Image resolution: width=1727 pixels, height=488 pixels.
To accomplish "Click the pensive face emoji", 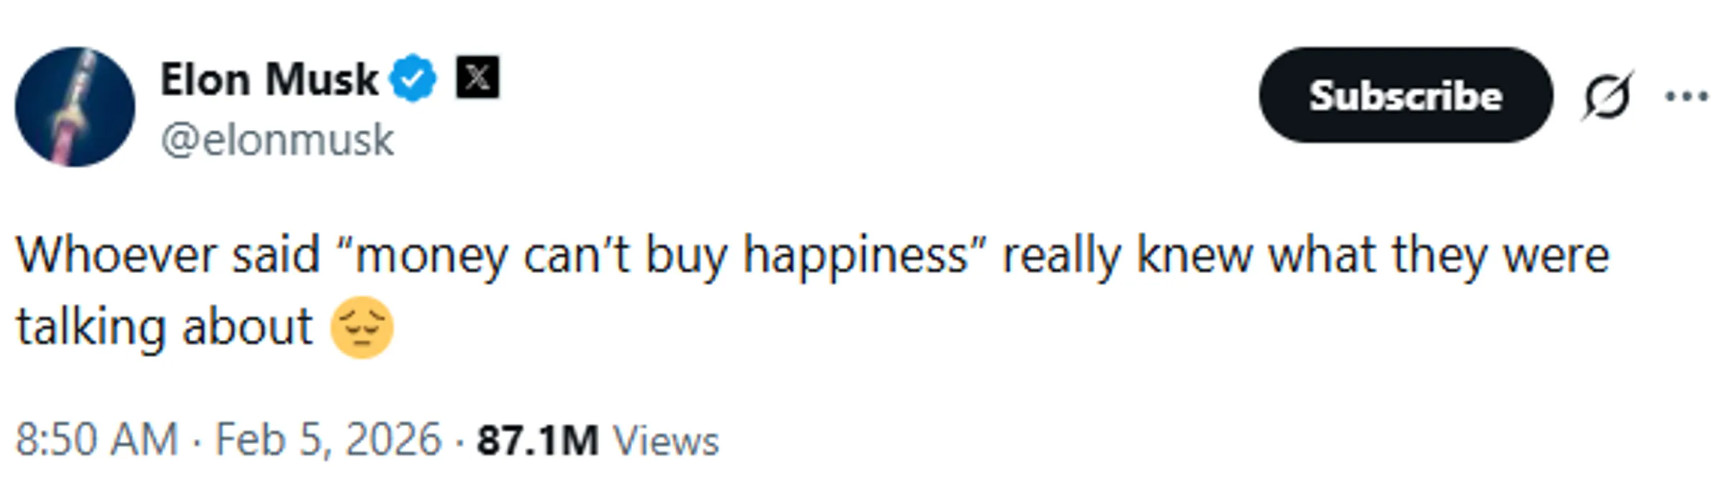I will pos(362,327).
